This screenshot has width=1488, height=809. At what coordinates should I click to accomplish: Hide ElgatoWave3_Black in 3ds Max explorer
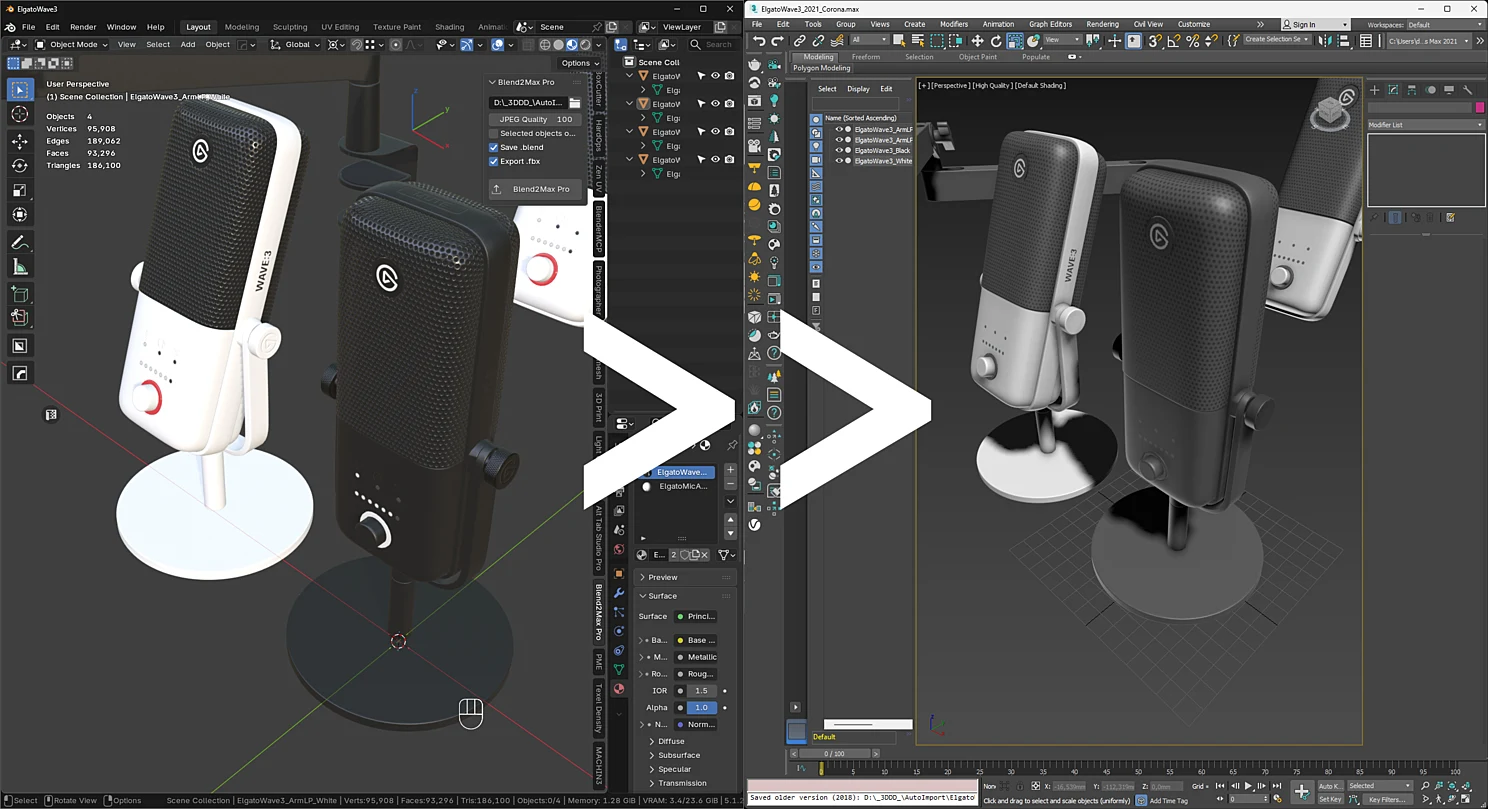[x=839, y=150]
